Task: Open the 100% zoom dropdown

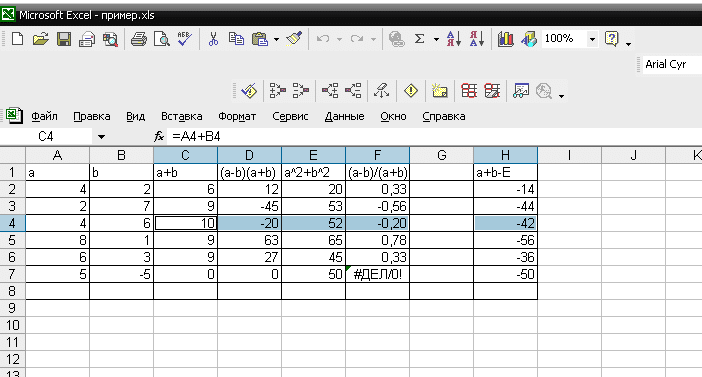Action: [592, 39]
